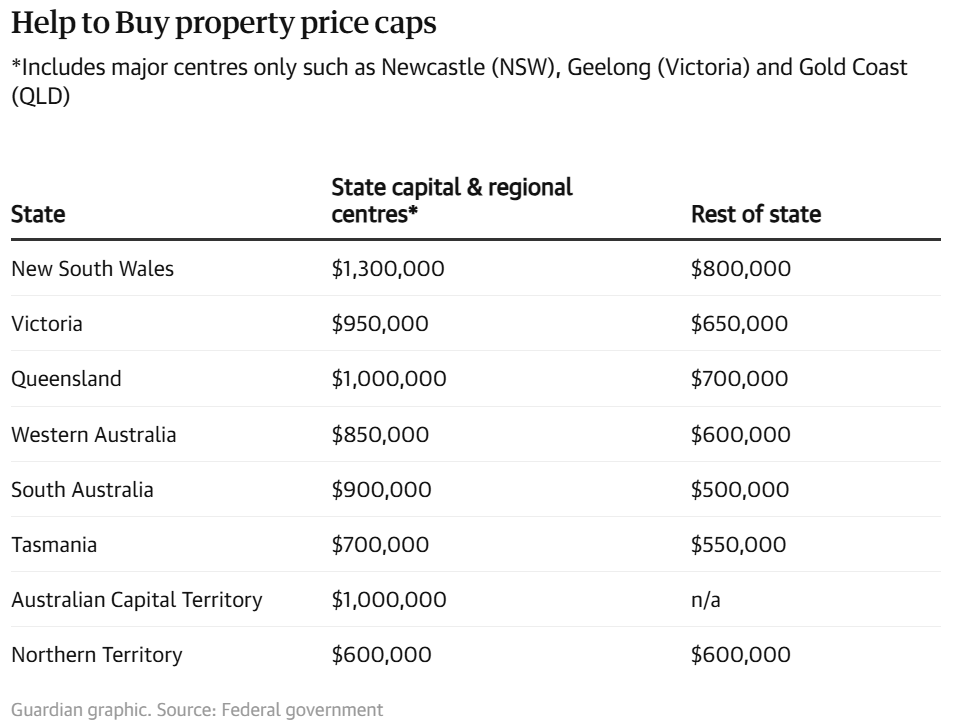Click the Victoria row label
The image size is (955, 726).
(47, 324)
